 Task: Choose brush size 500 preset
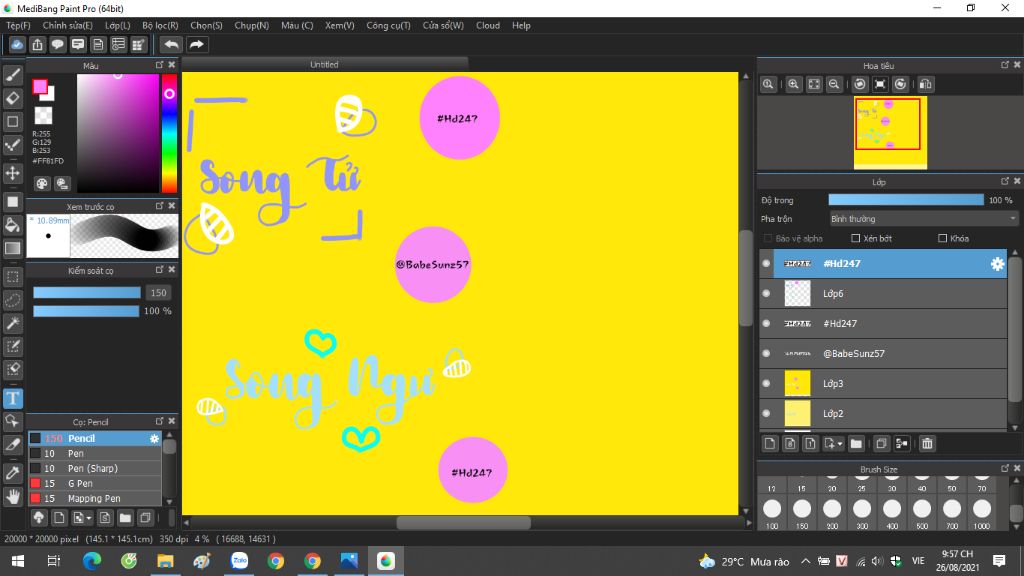(x=921, y=513)
